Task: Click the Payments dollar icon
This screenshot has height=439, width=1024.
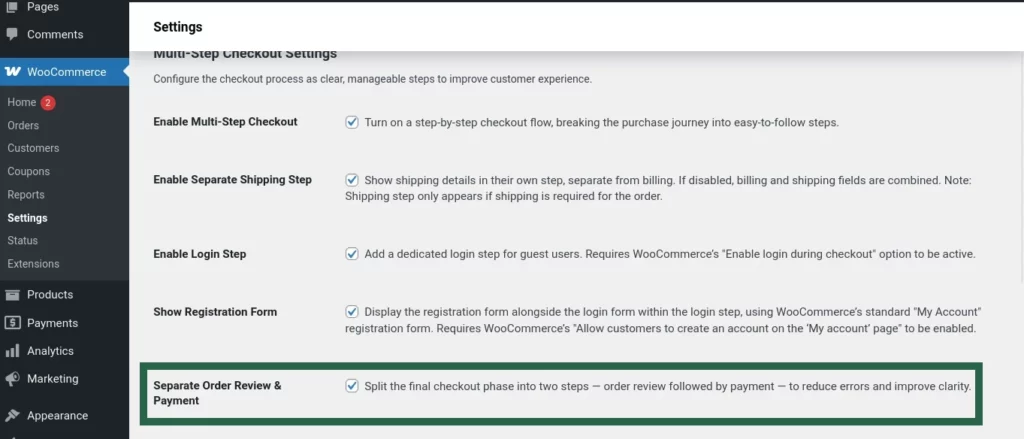Action: 12,323
